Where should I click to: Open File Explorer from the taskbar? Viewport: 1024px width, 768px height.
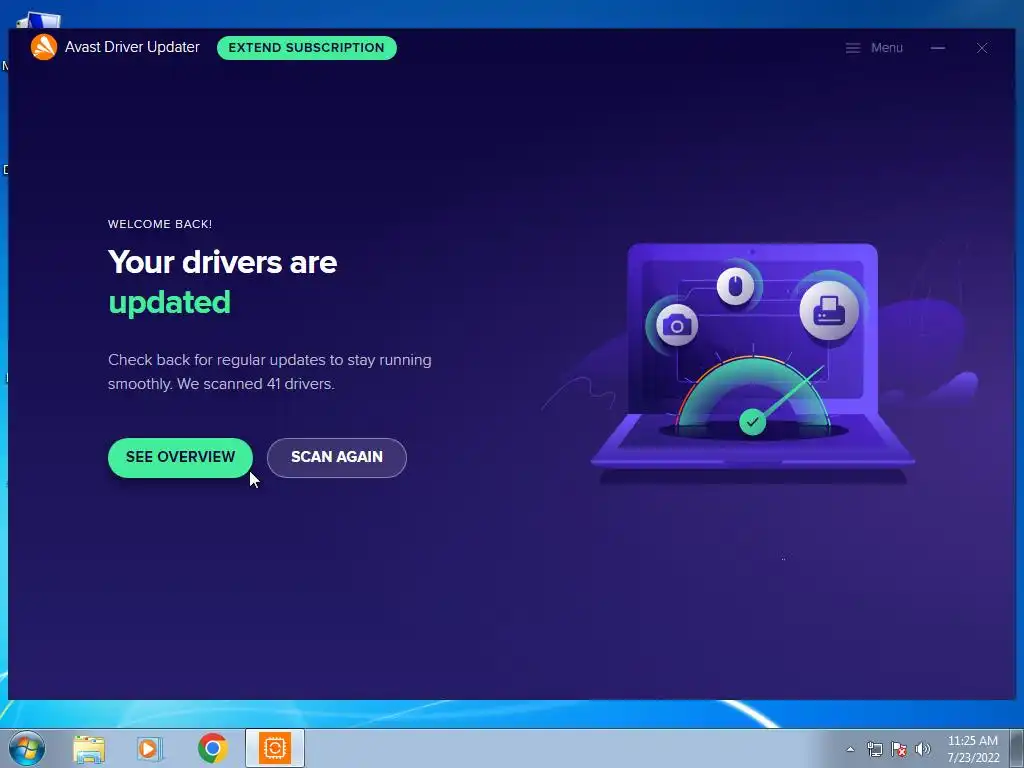pos(89,748)
